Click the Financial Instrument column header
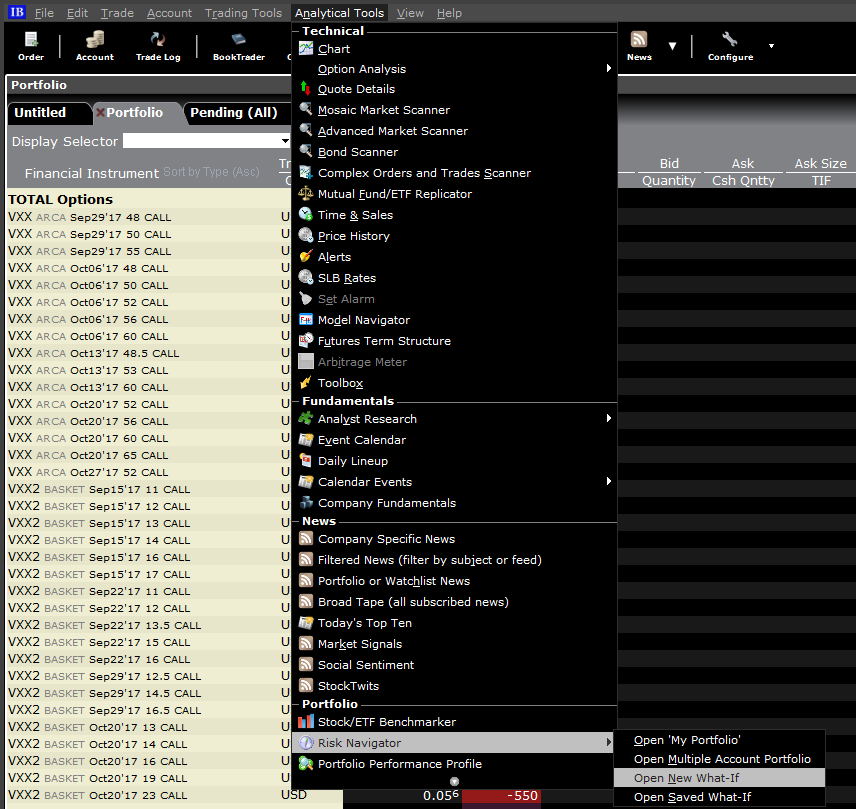 point(92,173)
